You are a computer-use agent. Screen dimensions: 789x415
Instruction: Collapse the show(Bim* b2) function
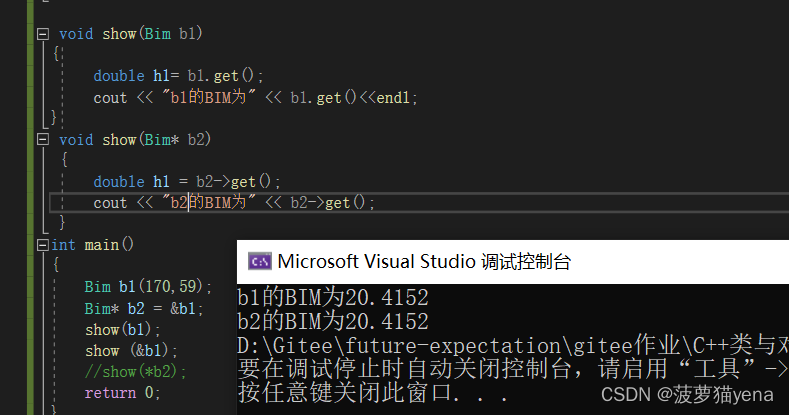(x=43, y=139)
